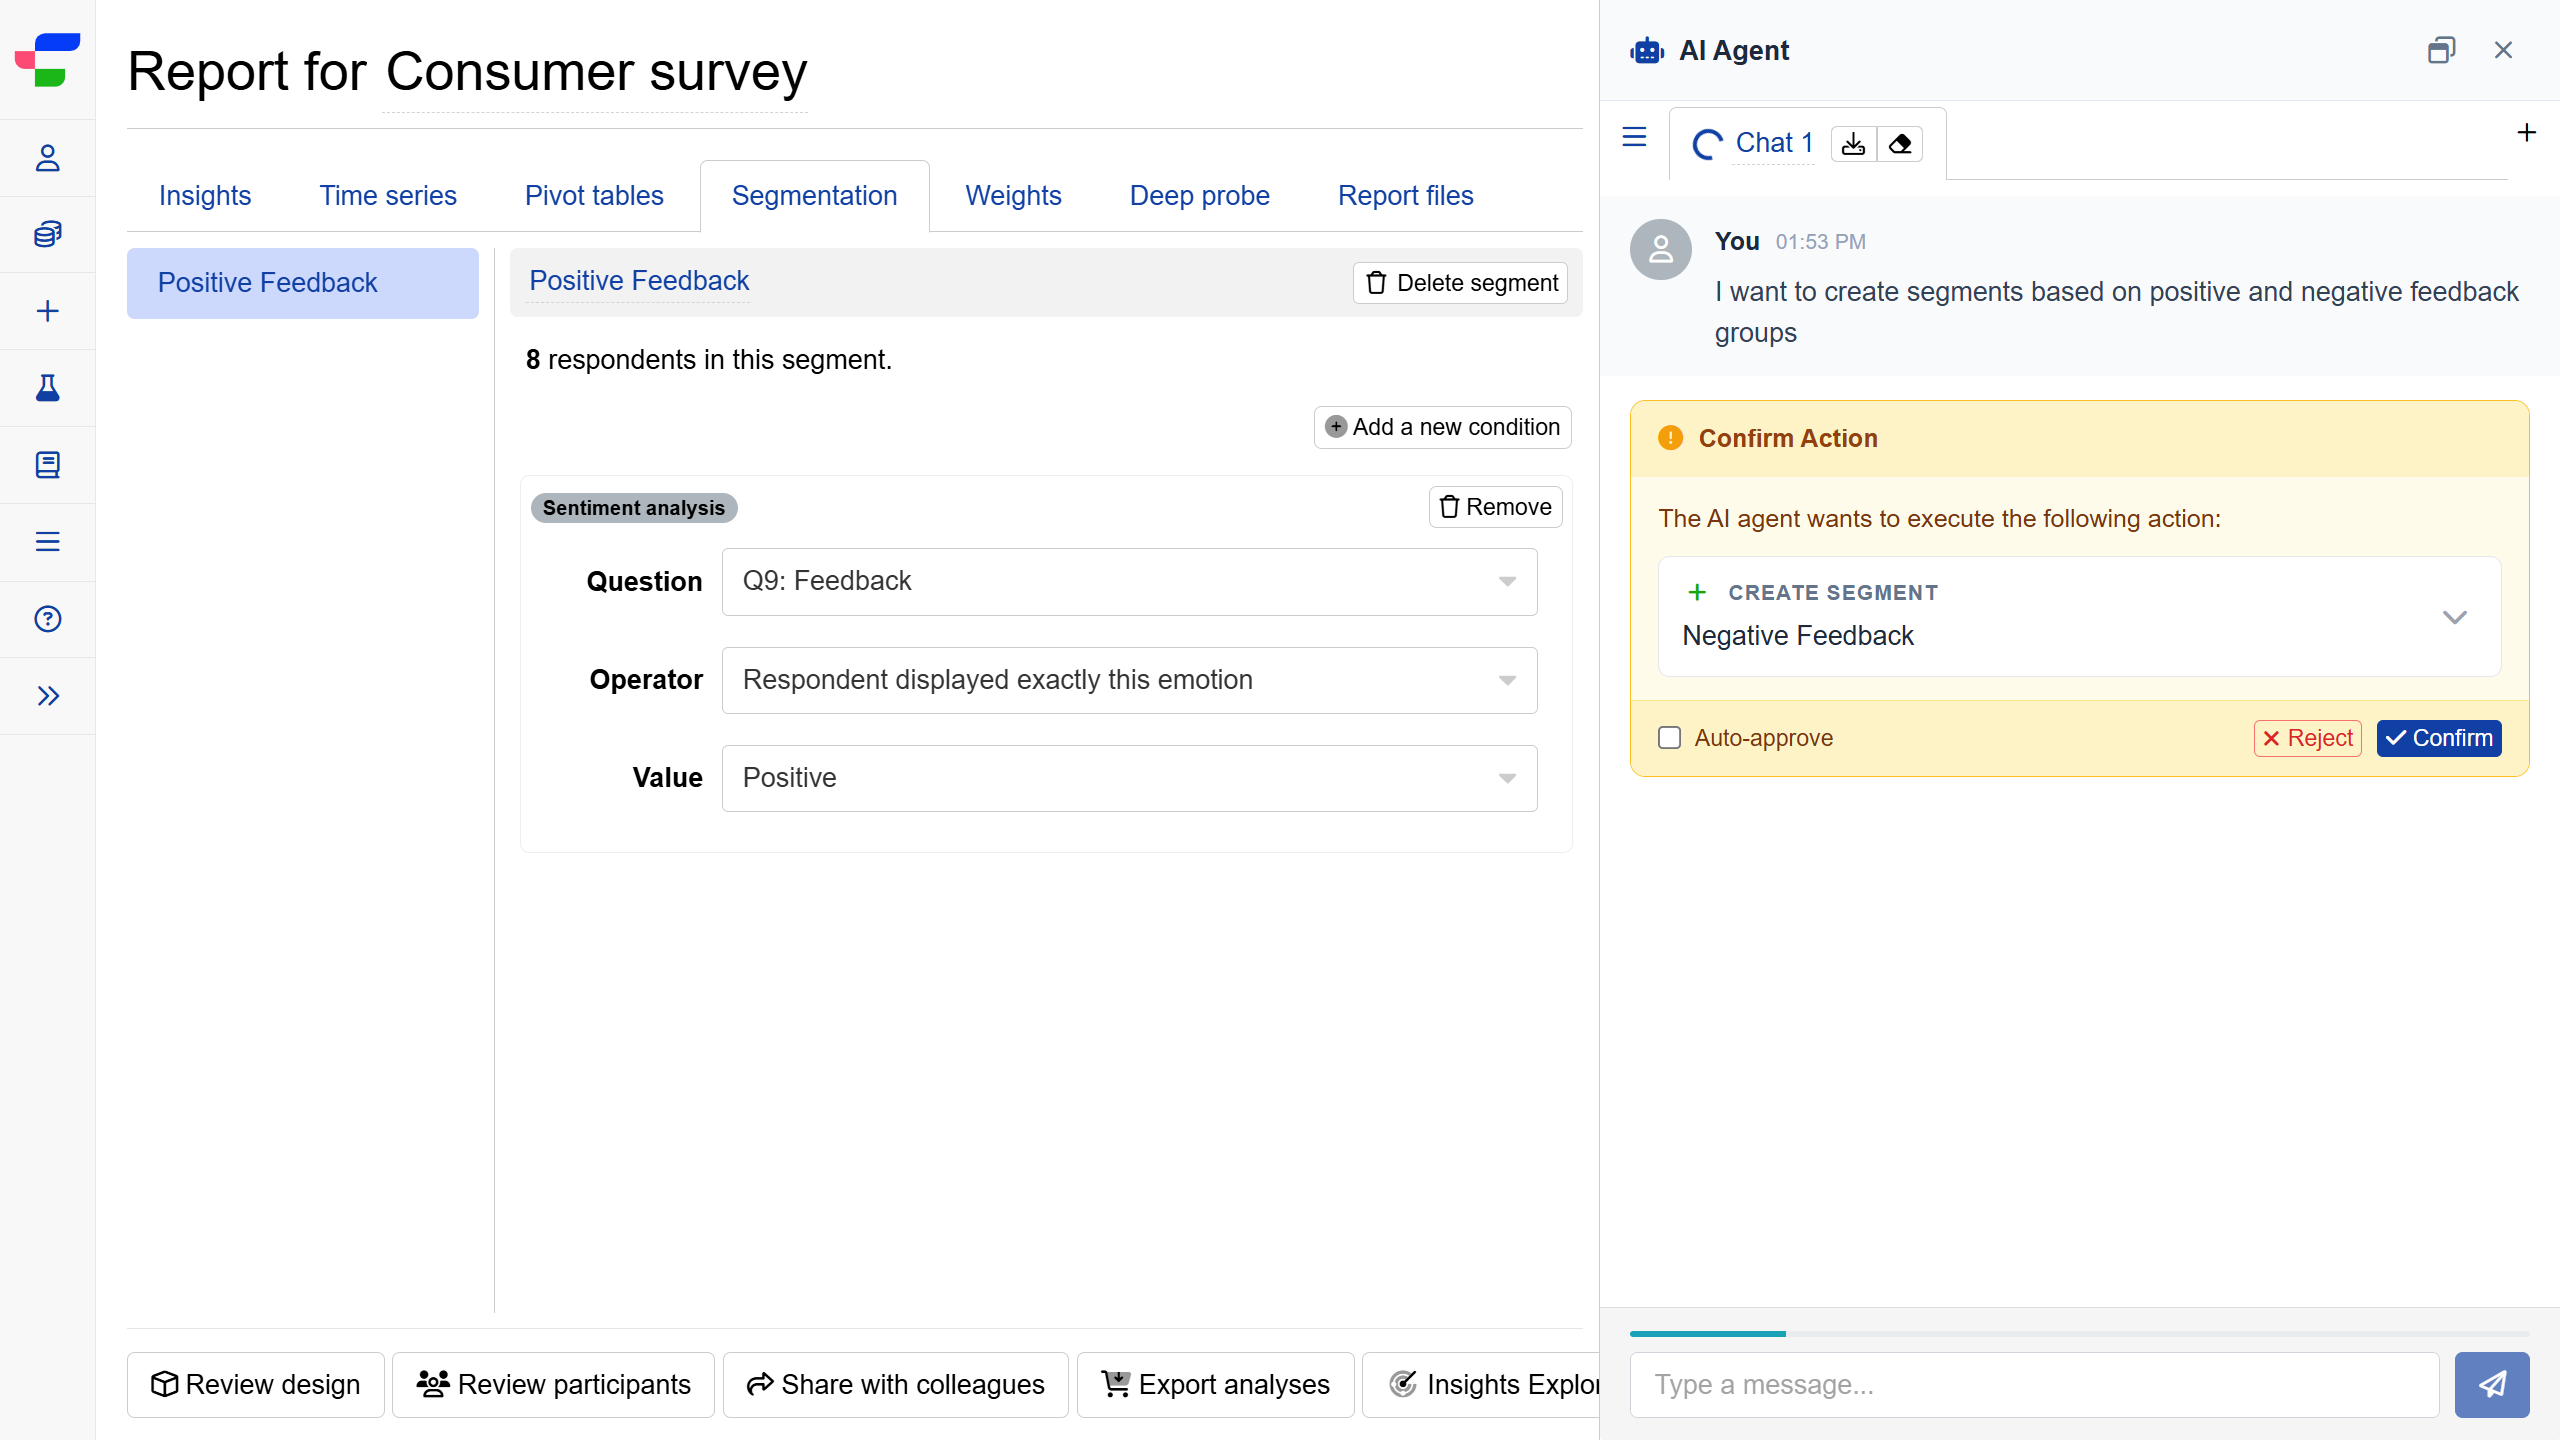This screenshot has height=1440, width=2560.
Task: Open the help question mark icon
Action: tap(47, 619)
